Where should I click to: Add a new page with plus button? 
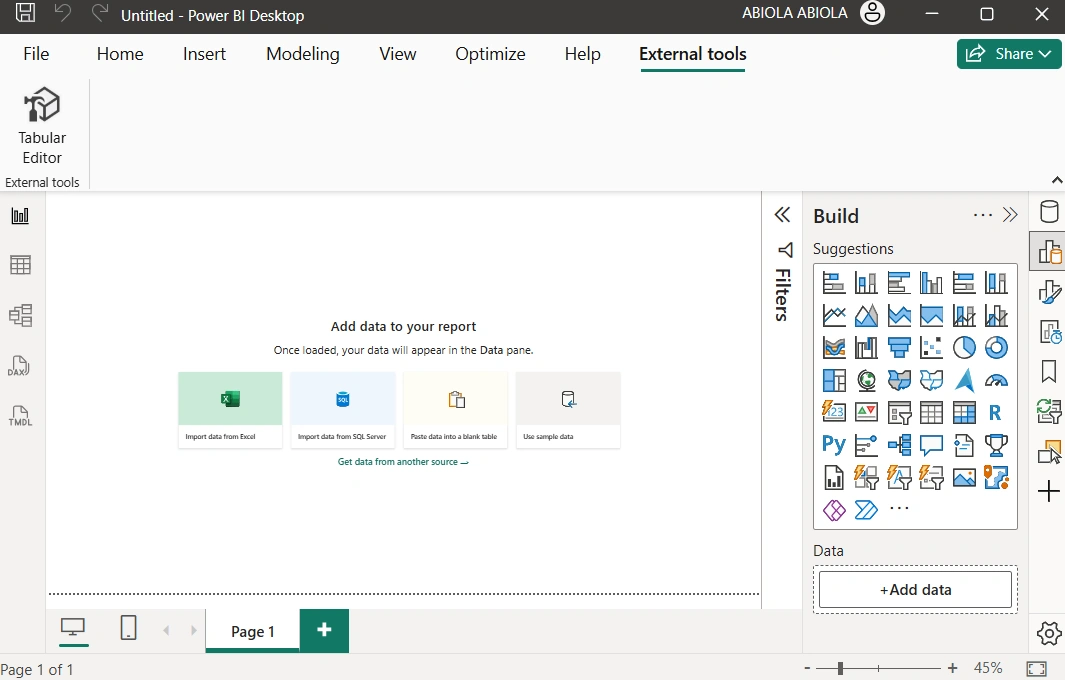(x=324, y=630)
